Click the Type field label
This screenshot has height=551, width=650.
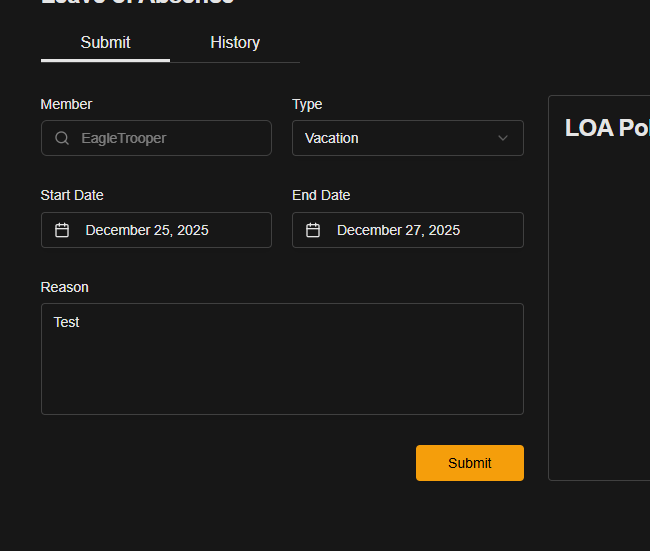coord(307,104)
